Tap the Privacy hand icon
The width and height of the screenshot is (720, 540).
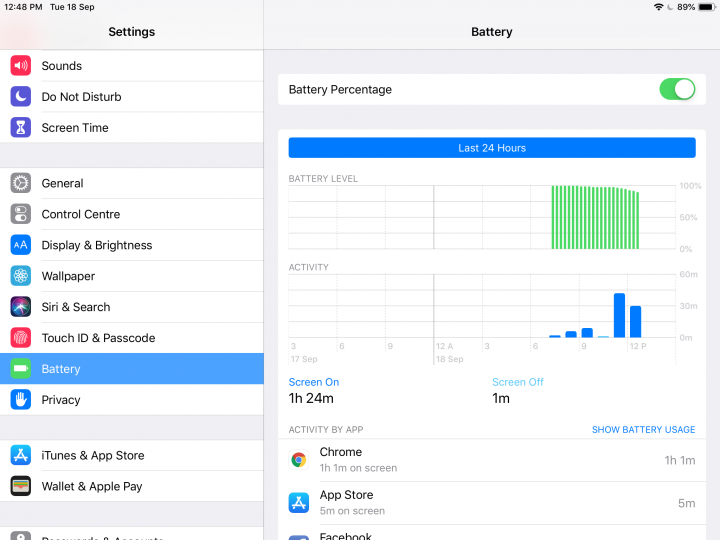coord(21,399)
